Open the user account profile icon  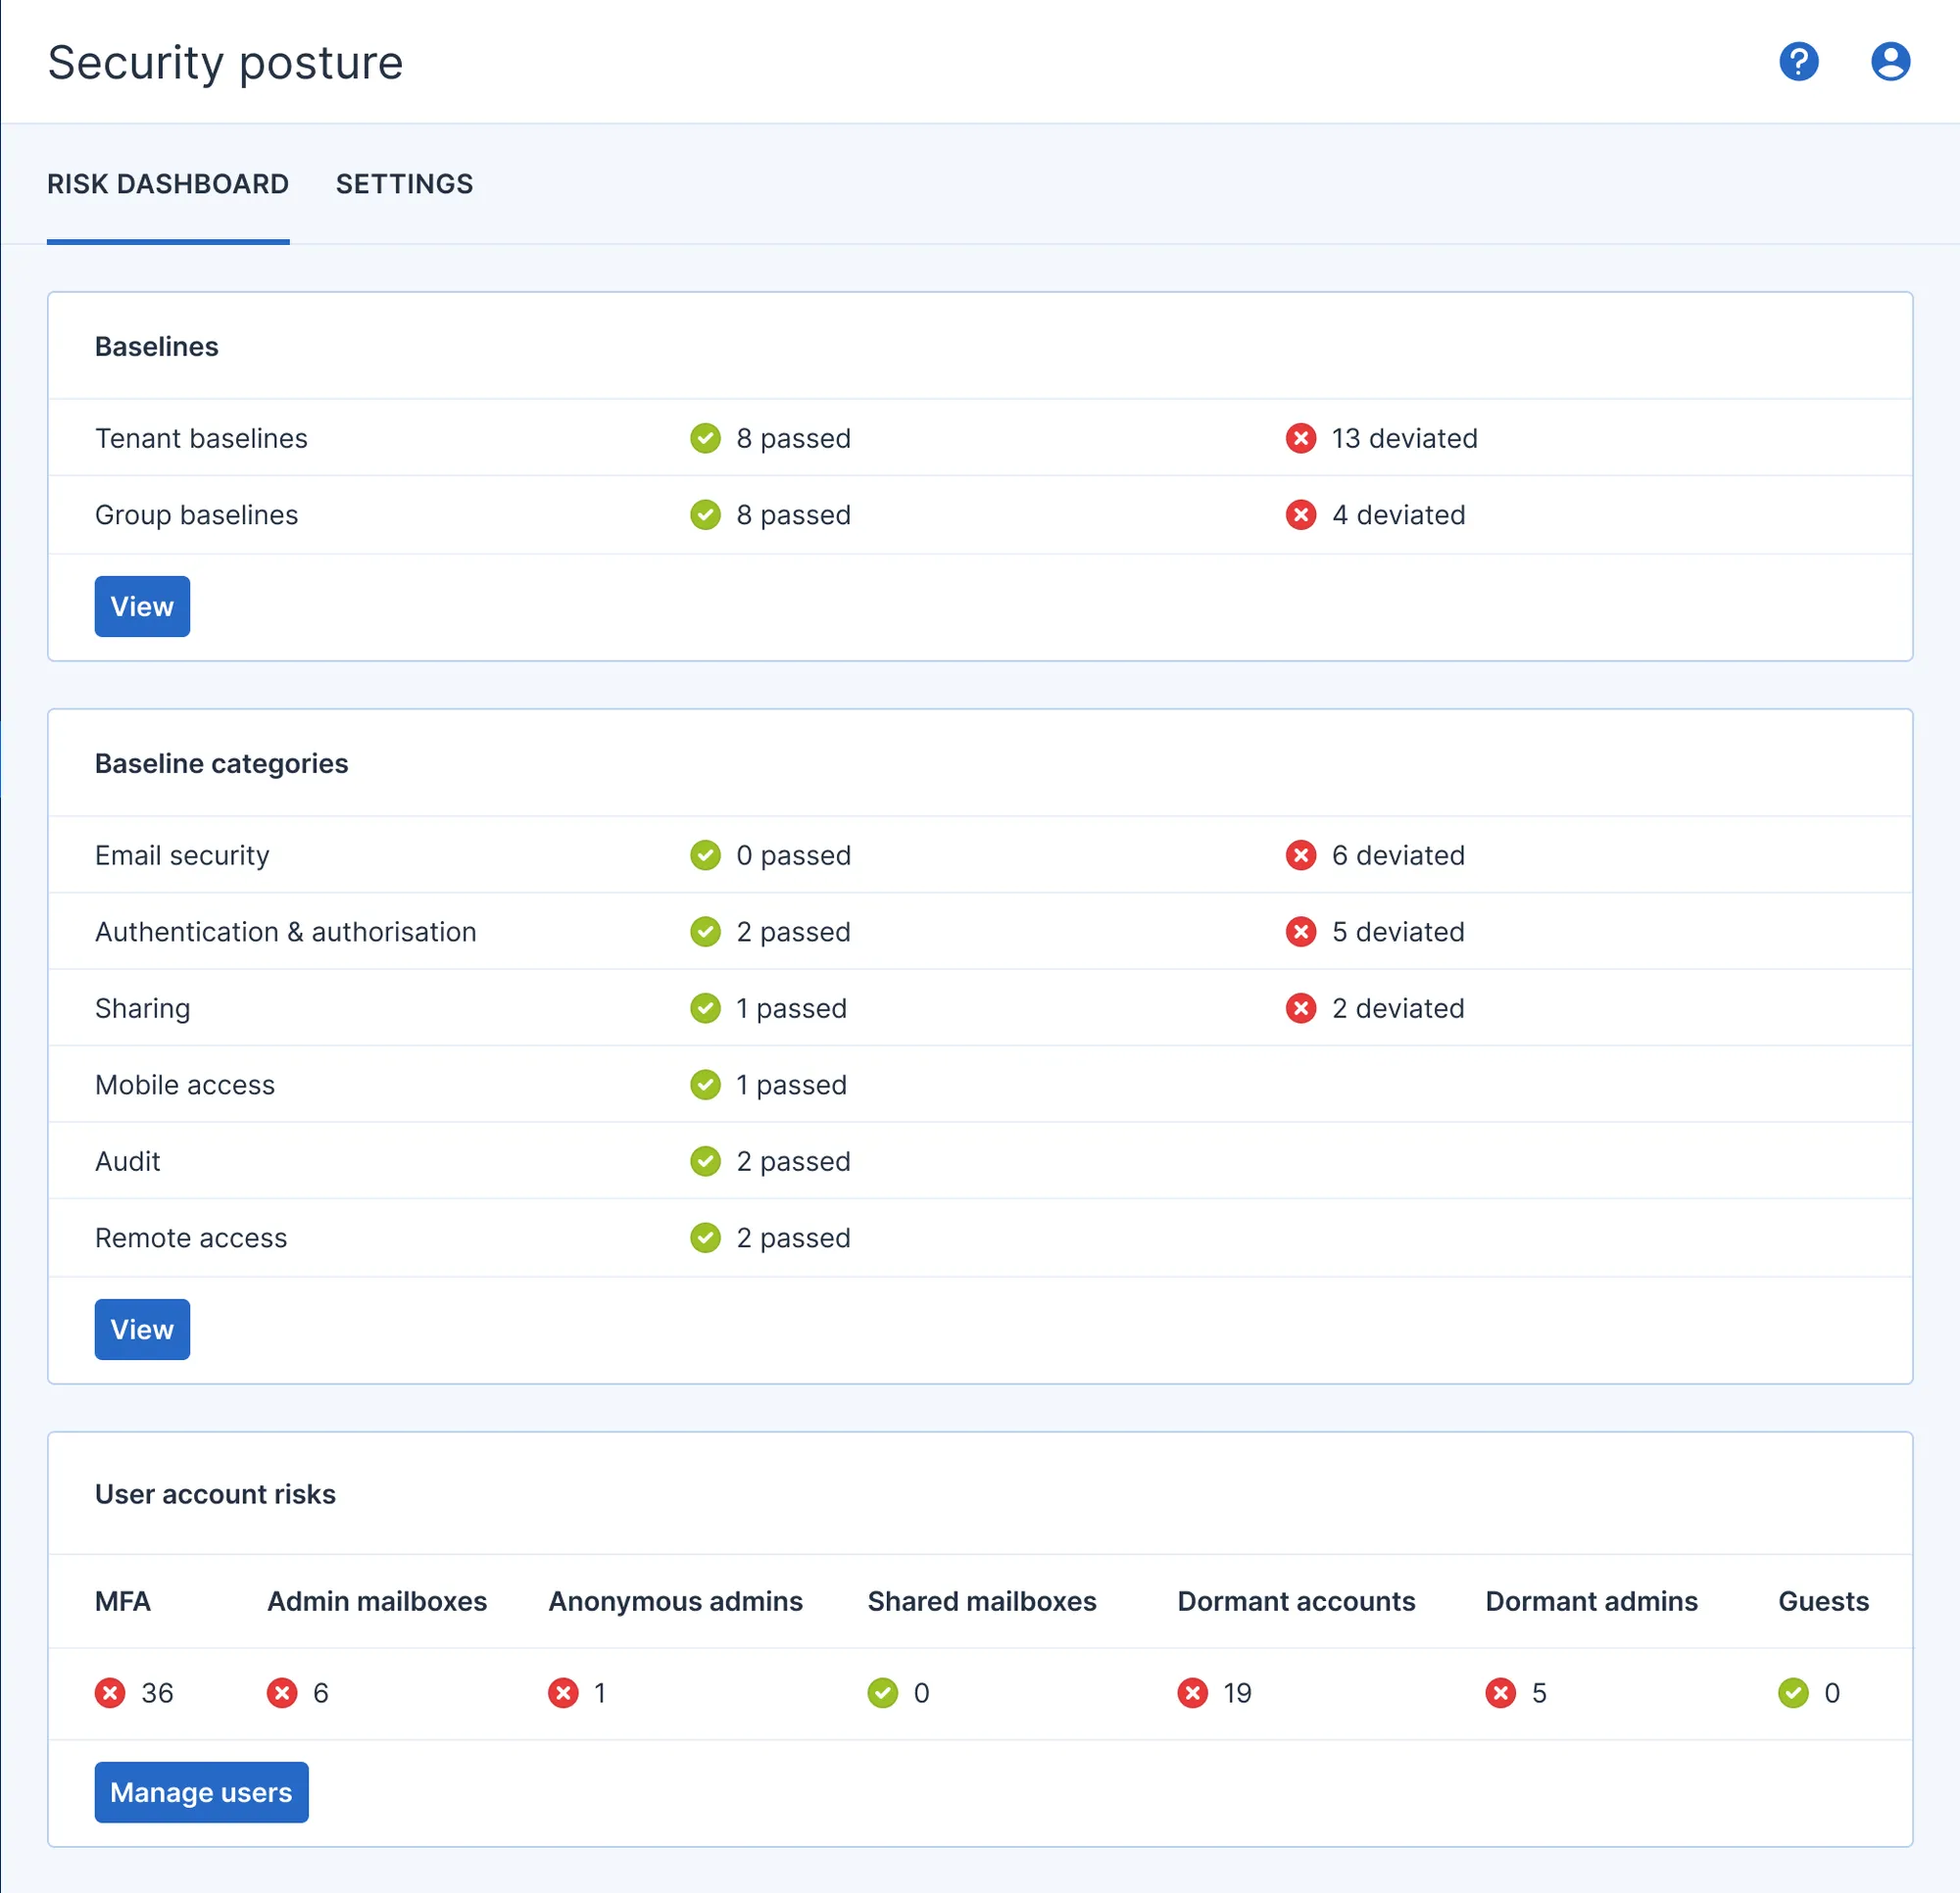(1890, 62)
